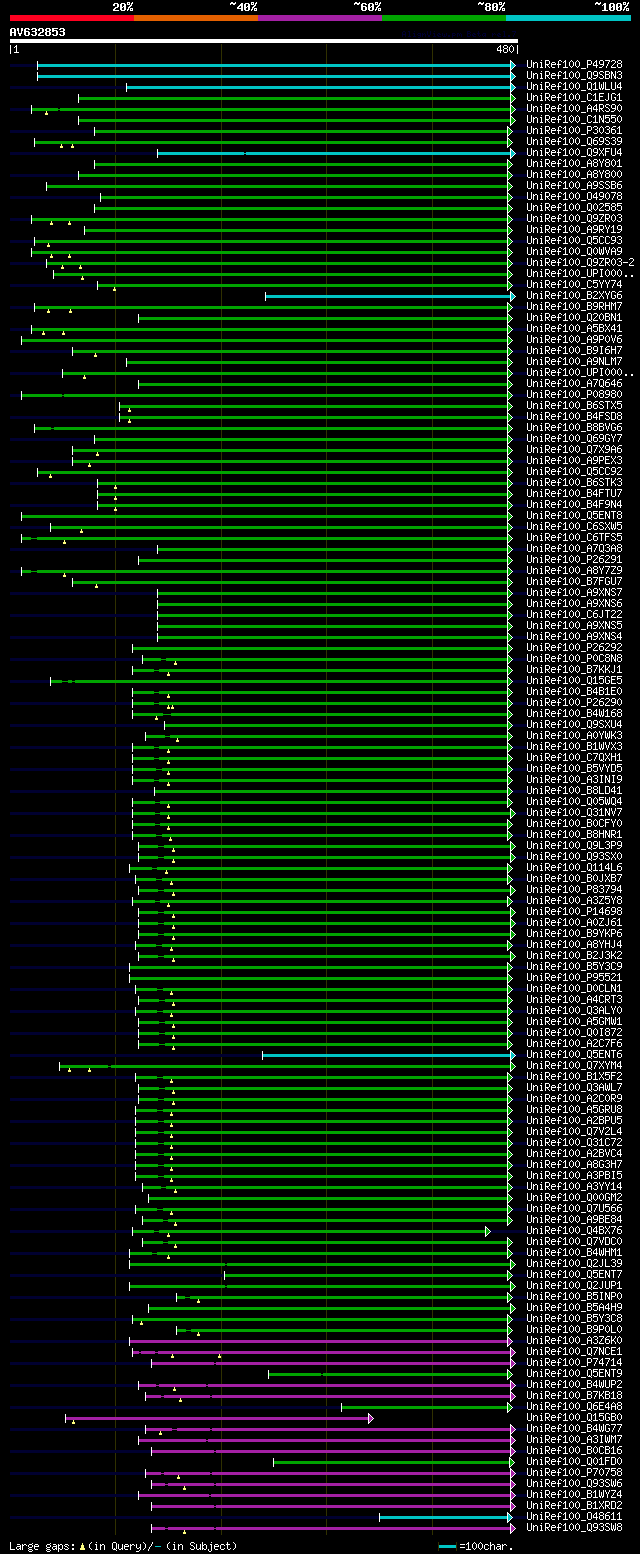Select the UniRef100_Q15GE5 label
The image size is (640, 1554).
[x=574, y=681]
